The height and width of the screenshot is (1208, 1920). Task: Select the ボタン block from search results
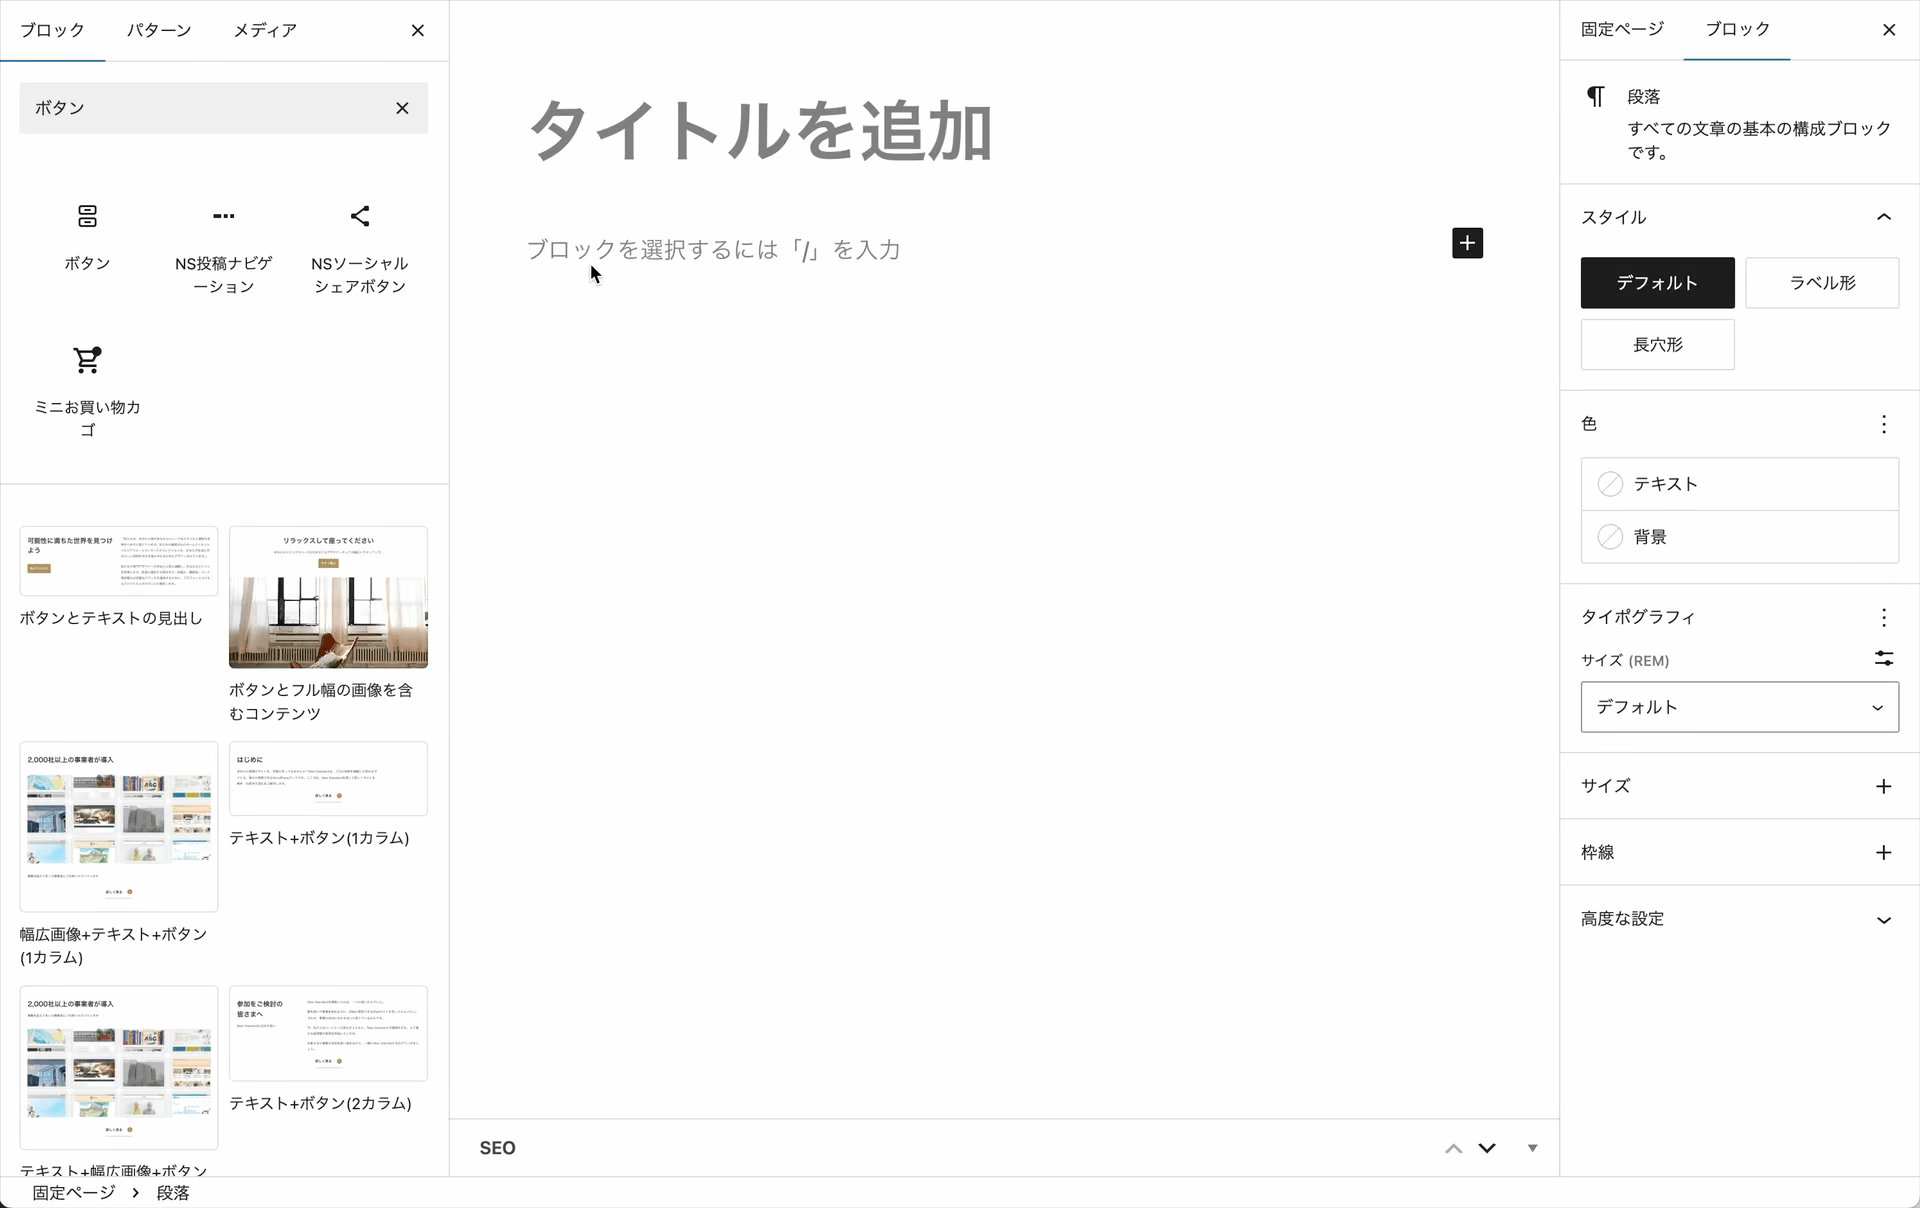(87, 240)
